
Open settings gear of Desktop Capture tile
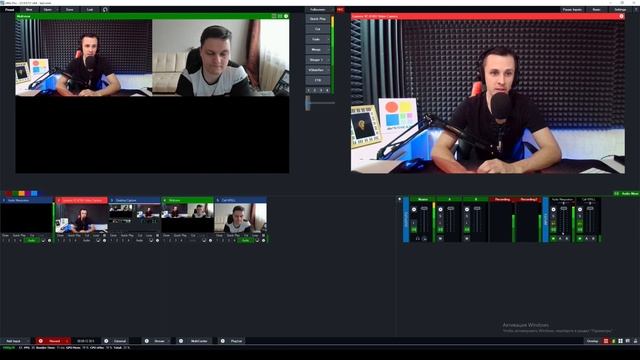pos(158,240)
